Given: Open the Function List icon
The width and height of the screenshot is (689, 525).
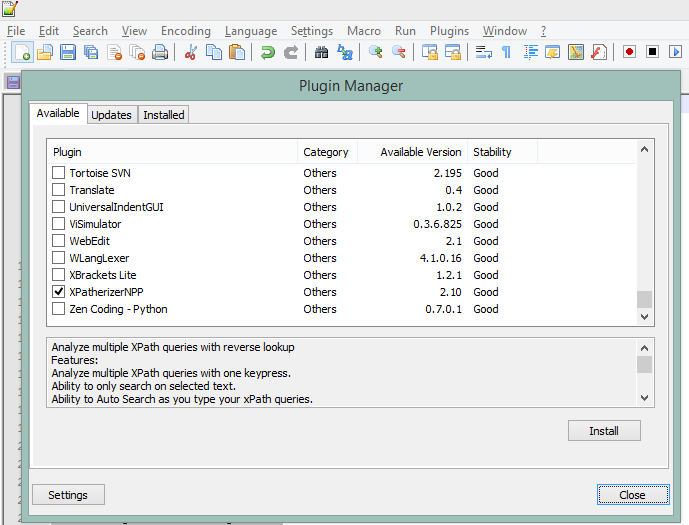Looking at the screenshot, I should (x=599, y=52).
